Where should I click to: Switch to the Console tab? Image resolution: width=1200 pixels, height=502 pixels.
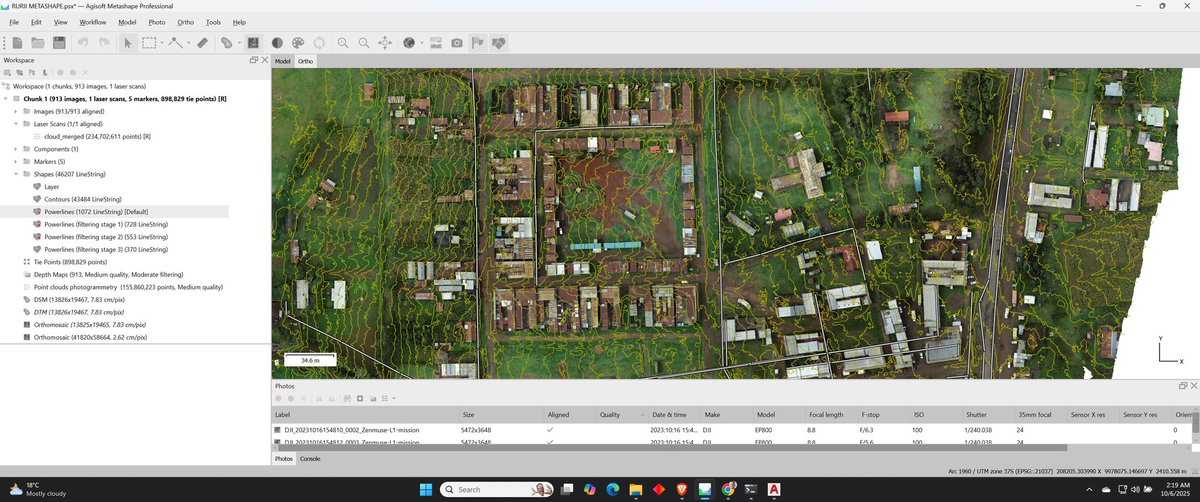[310, 458]
